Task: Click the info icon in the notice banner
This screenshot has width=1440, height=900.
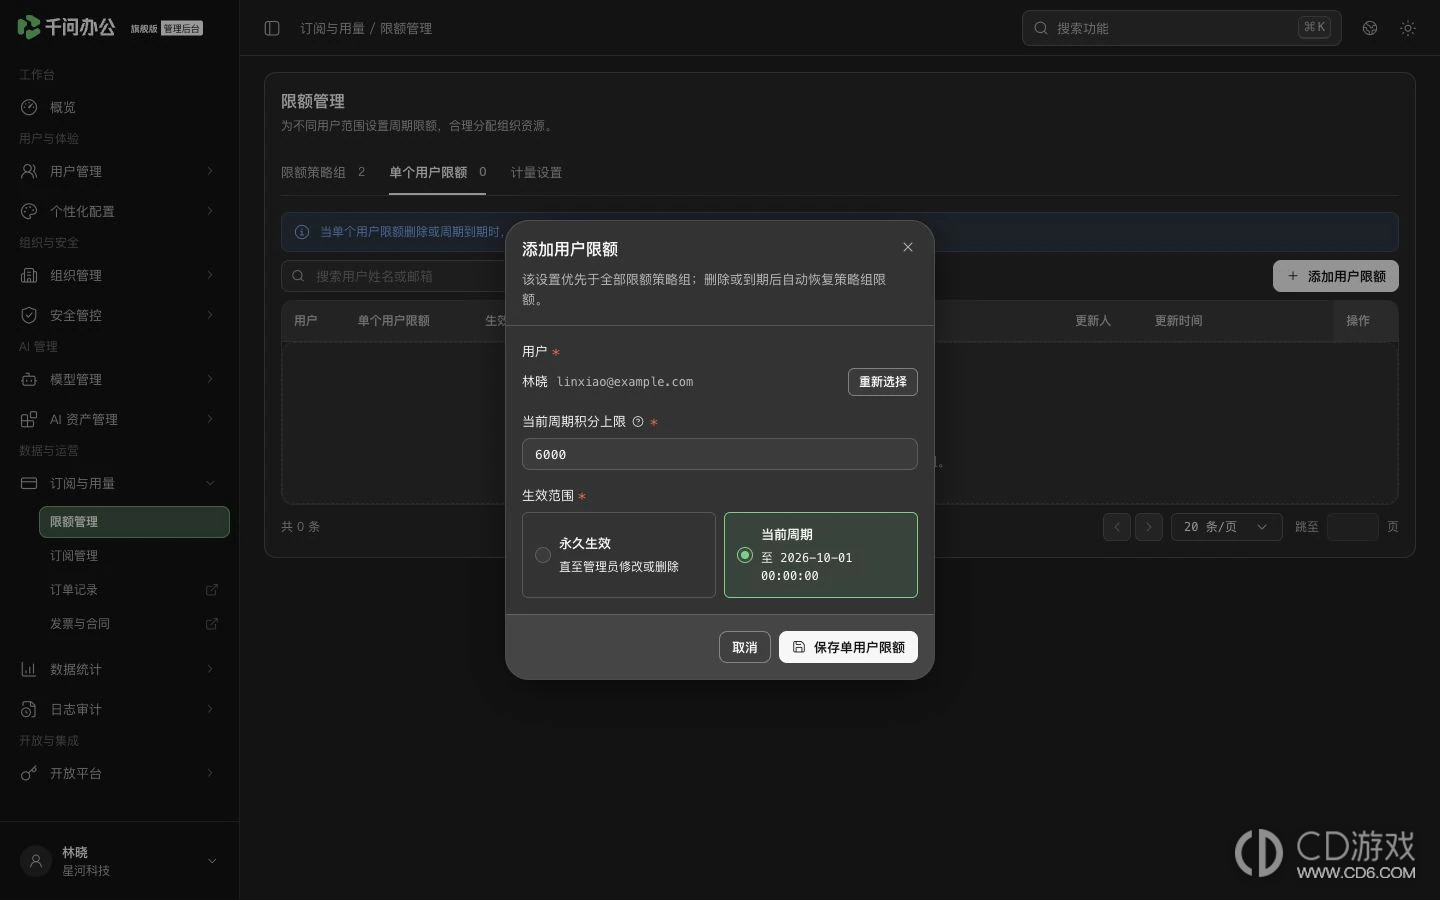Action: 302,232
